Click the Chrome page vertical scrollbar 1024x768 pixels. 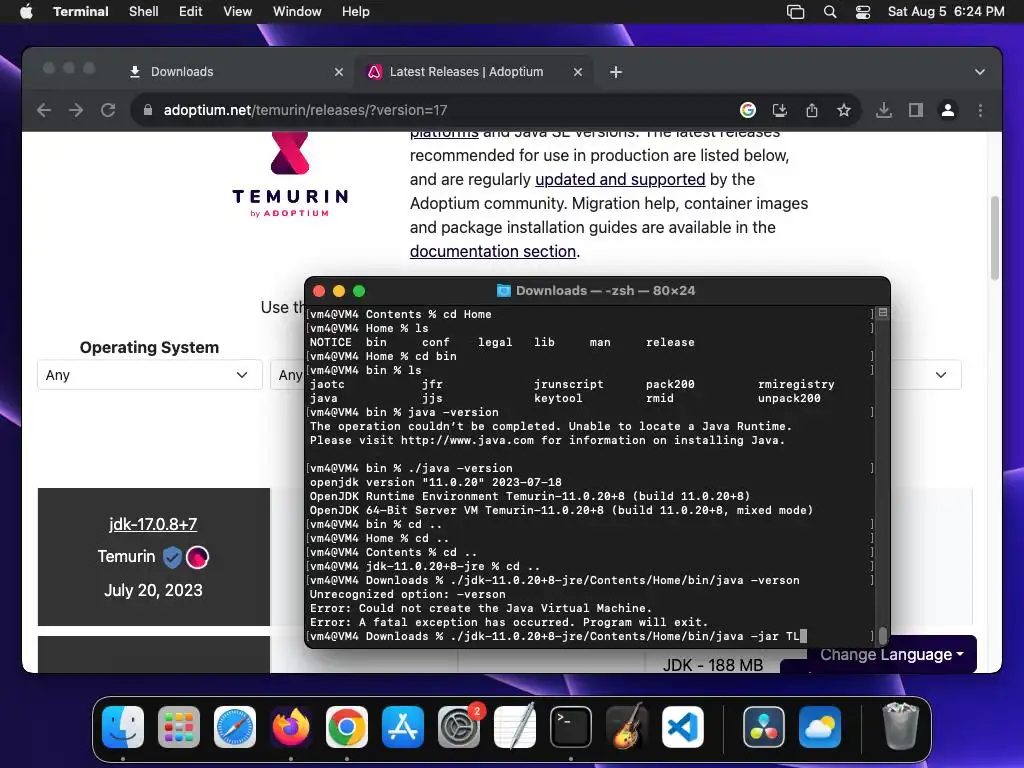995,238
